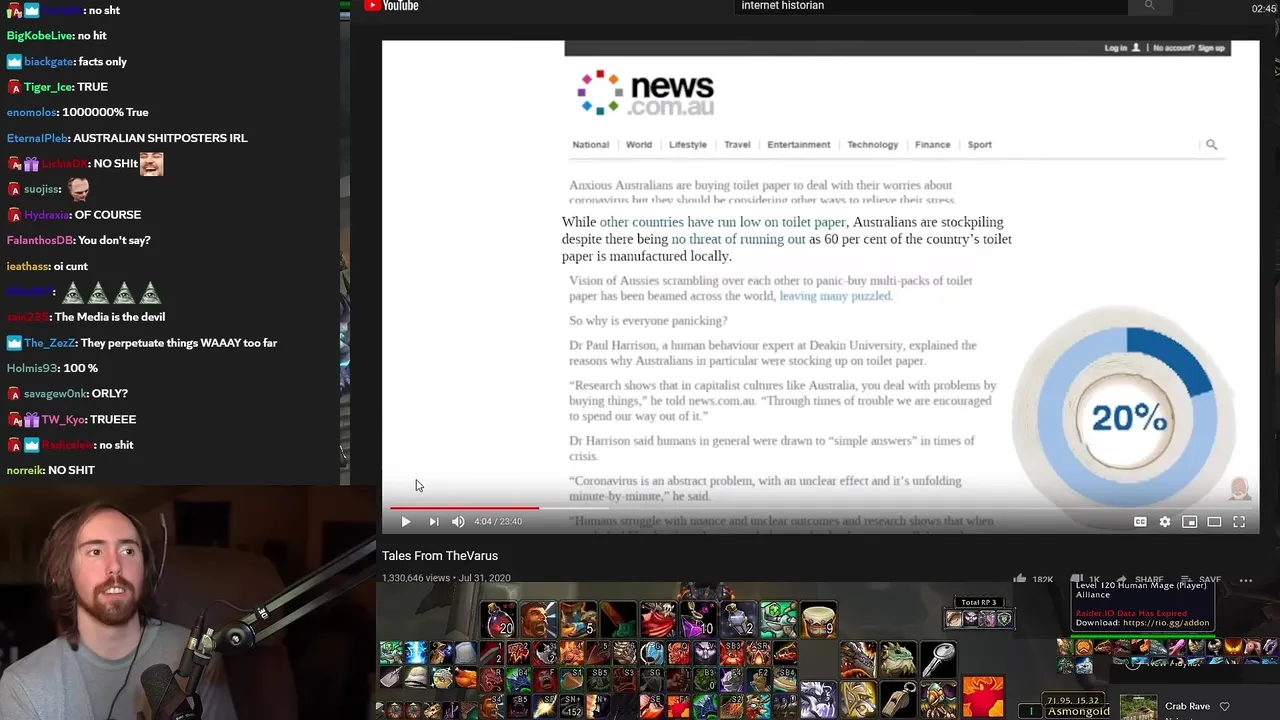1280x720 pixels.
Task: Click the news site search magnifier
Action: click(x=1211, y=144)
